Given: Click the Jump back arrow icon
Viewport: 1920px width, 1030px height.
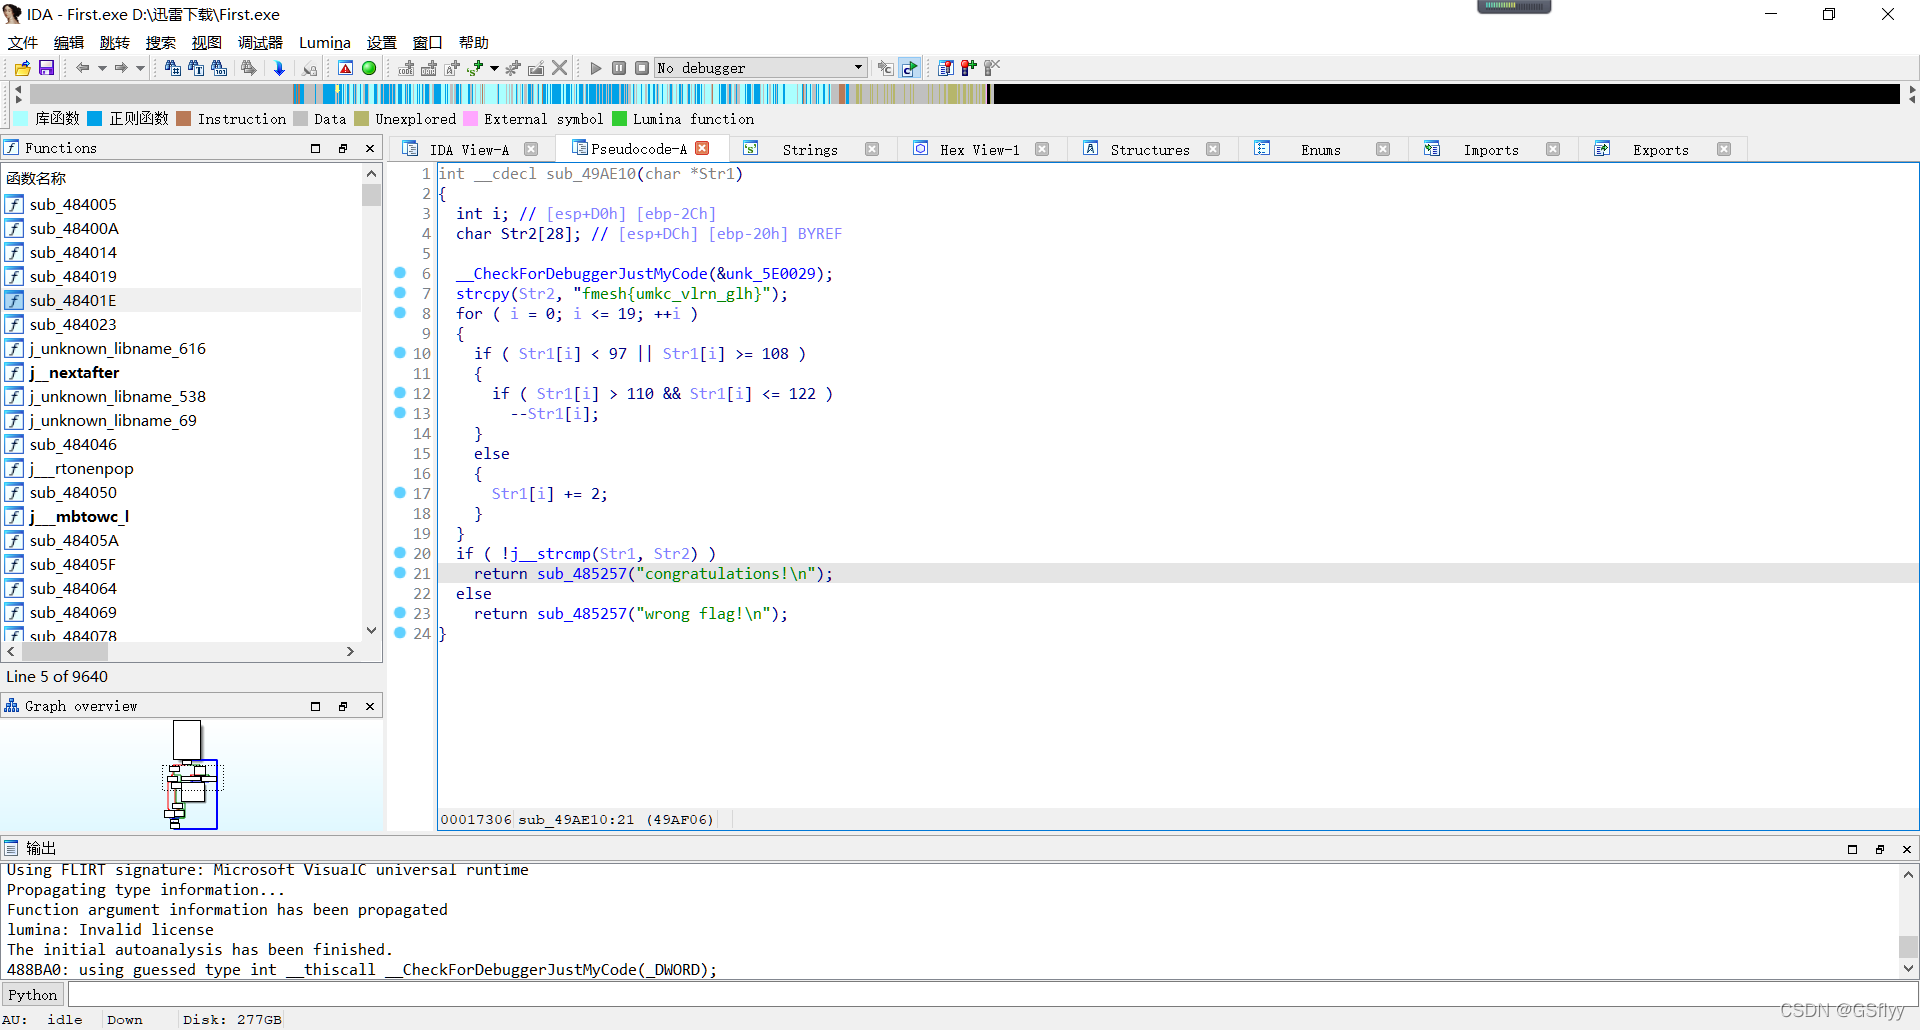Looking at the screenshot, I should 82,68.
